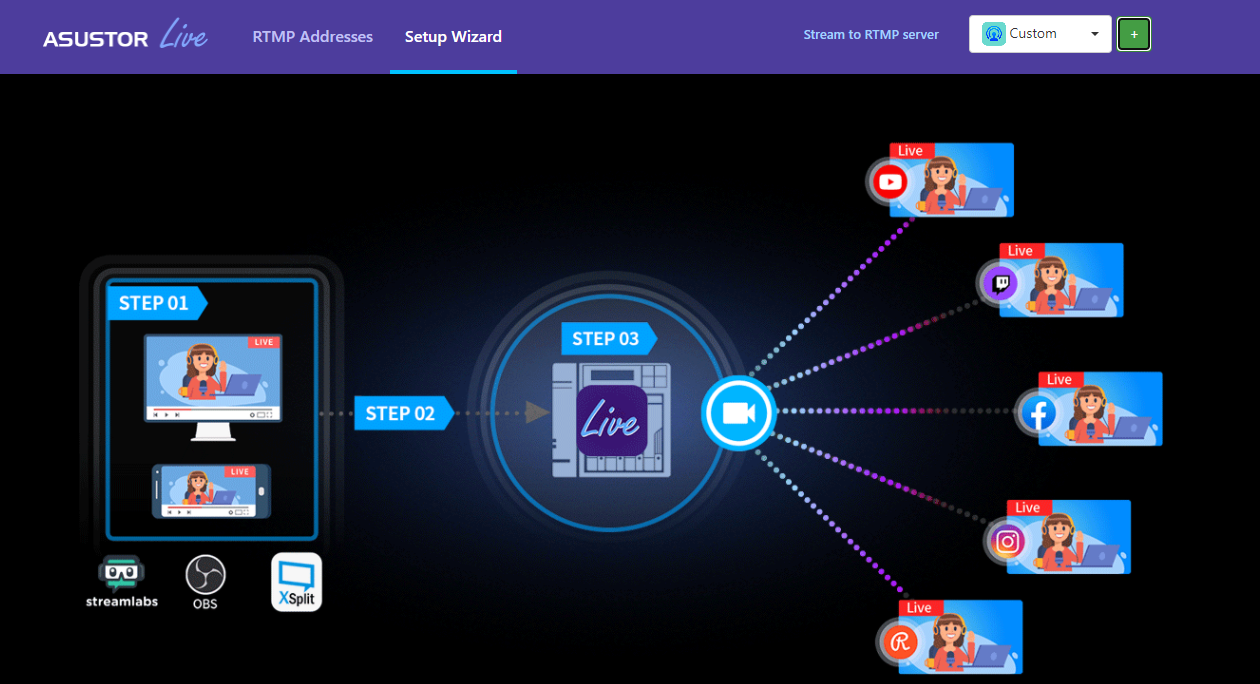Open the Custom platform dropdown
The height and width of the screenshot is (684, 1260).
pos(1040,34)
